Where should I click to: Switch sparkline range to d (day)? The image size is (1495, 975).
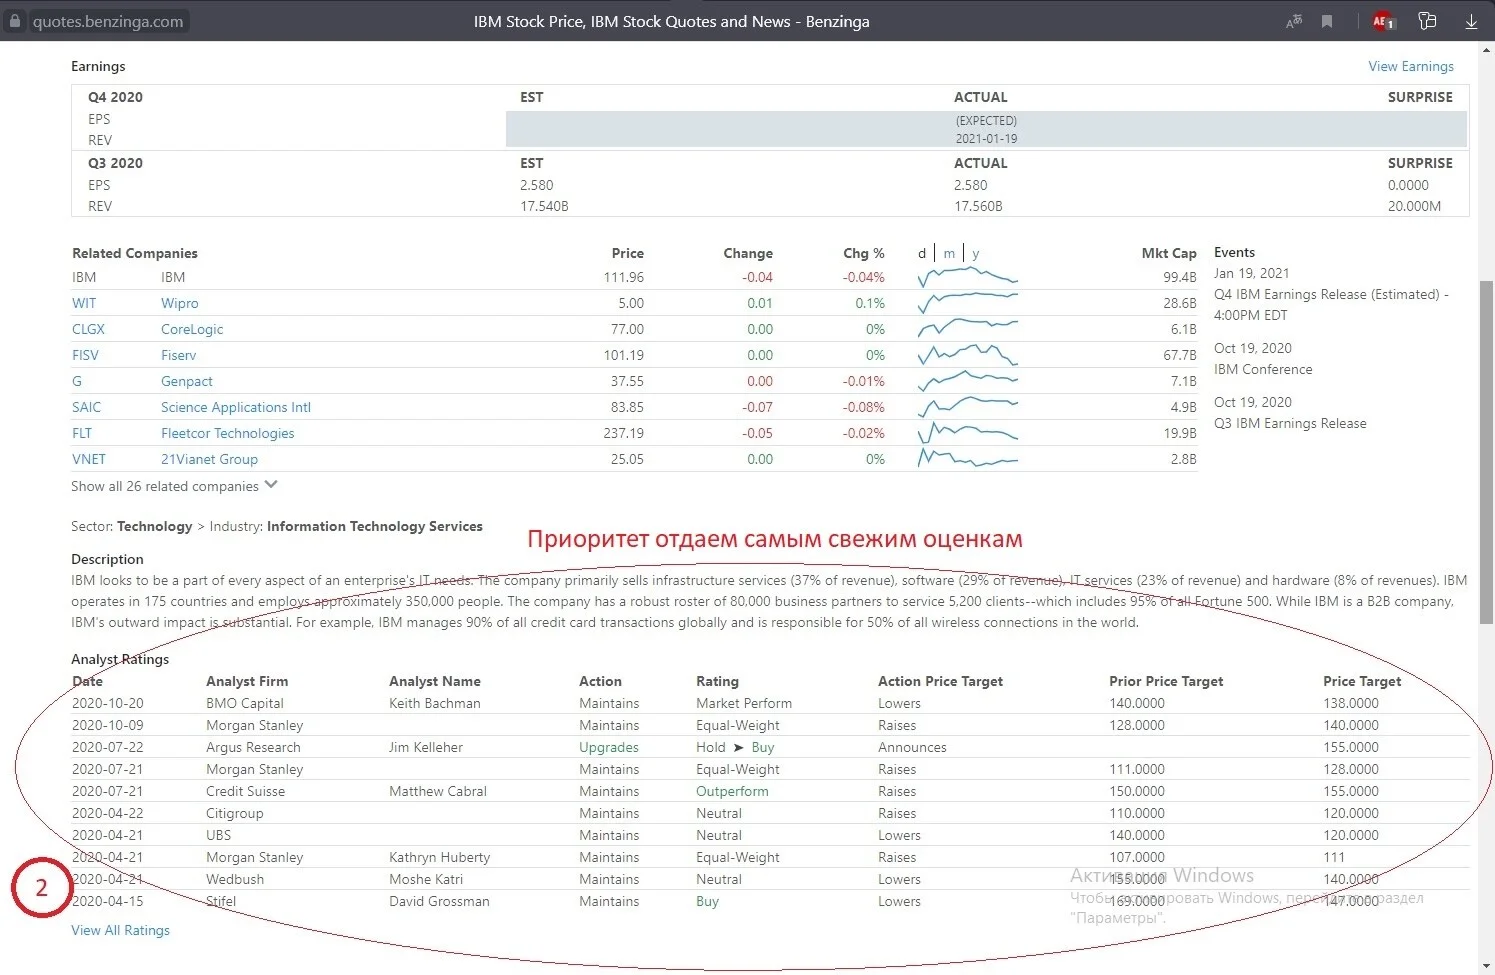[922, 253]
